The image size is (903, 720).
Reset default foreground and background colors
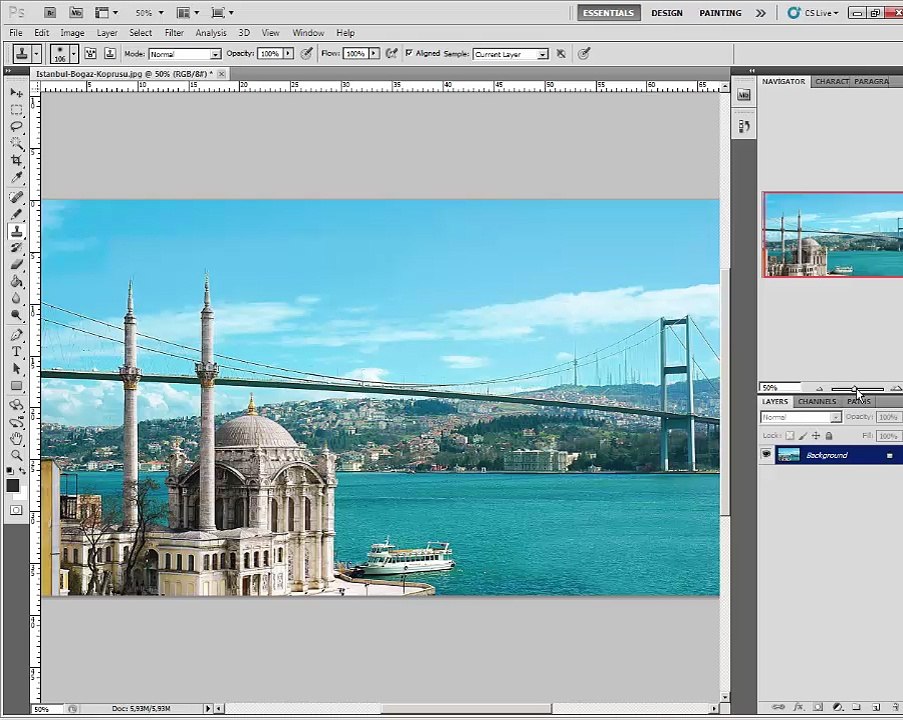pos(10,471)
